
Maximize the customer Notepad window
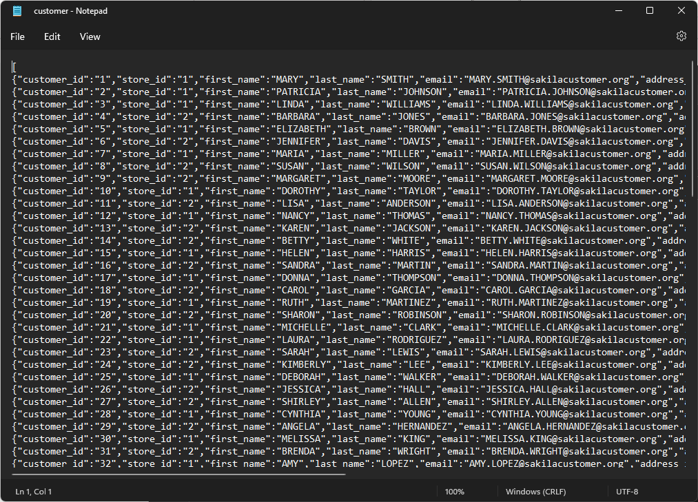click(x=649, y=11)
